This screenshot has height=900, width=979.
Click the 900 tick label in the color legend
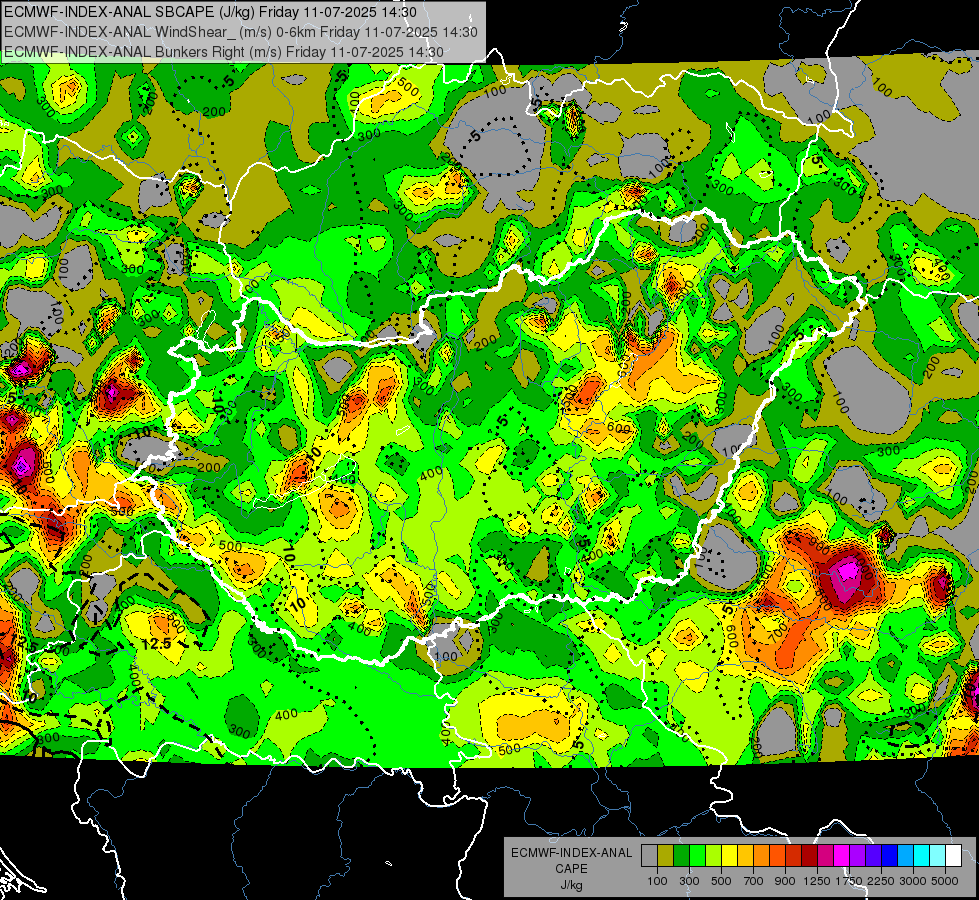[x=785, y=881]
